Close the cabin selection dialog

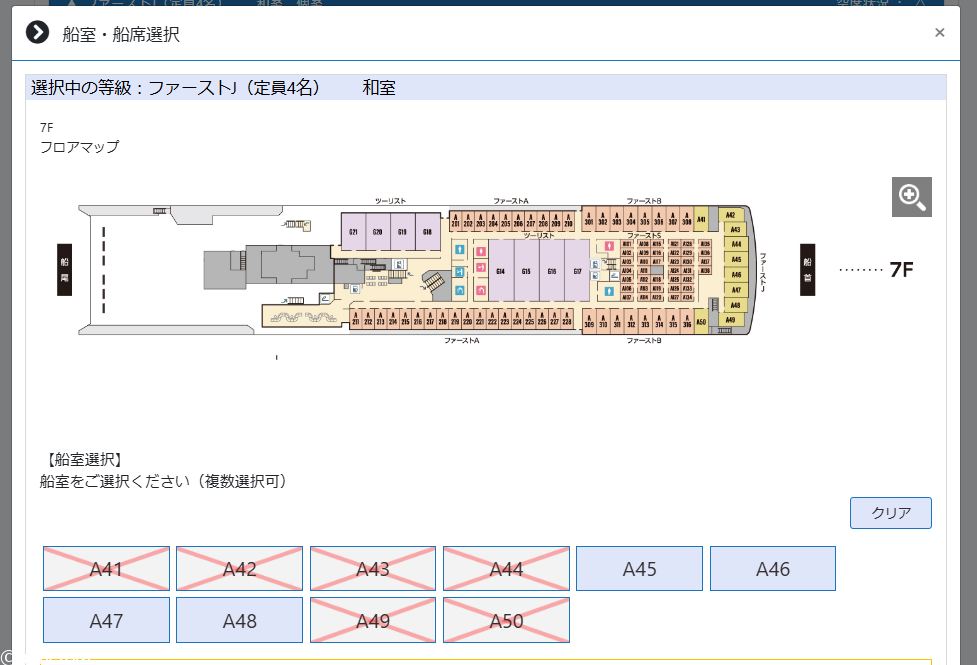939,33
